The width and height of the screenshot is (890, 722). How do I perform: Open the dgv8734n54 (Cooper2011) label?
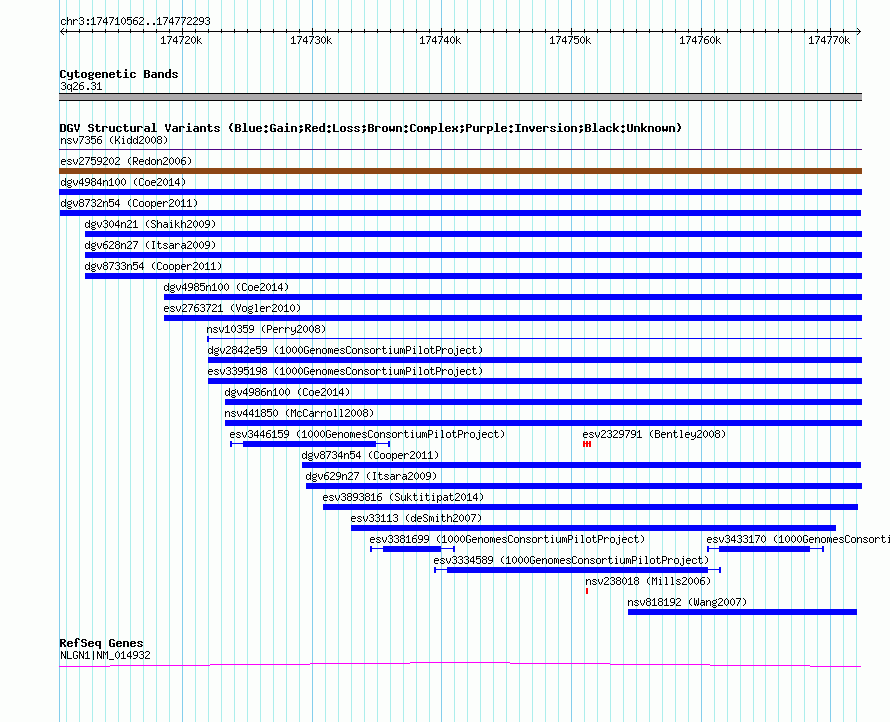(x=370, y=455)
